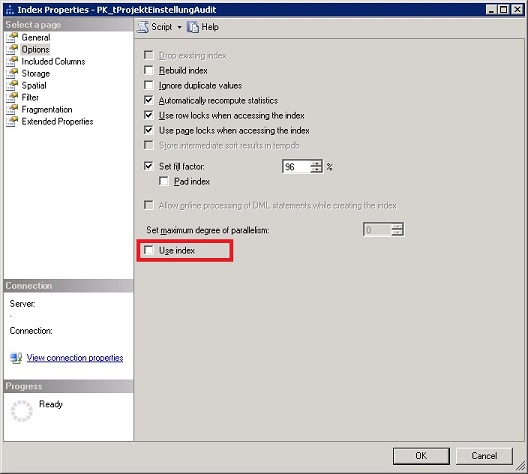528x474 pixels.
Task: Click the Help toolbar button
Action: (203, 27)
